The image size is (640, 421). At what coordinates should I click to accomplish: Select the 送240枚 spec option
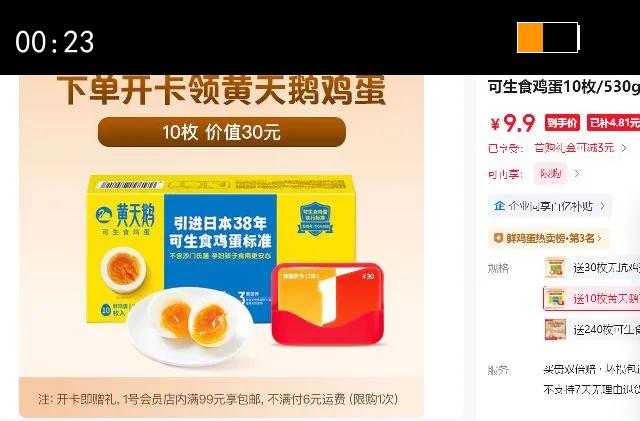(592, 329)
